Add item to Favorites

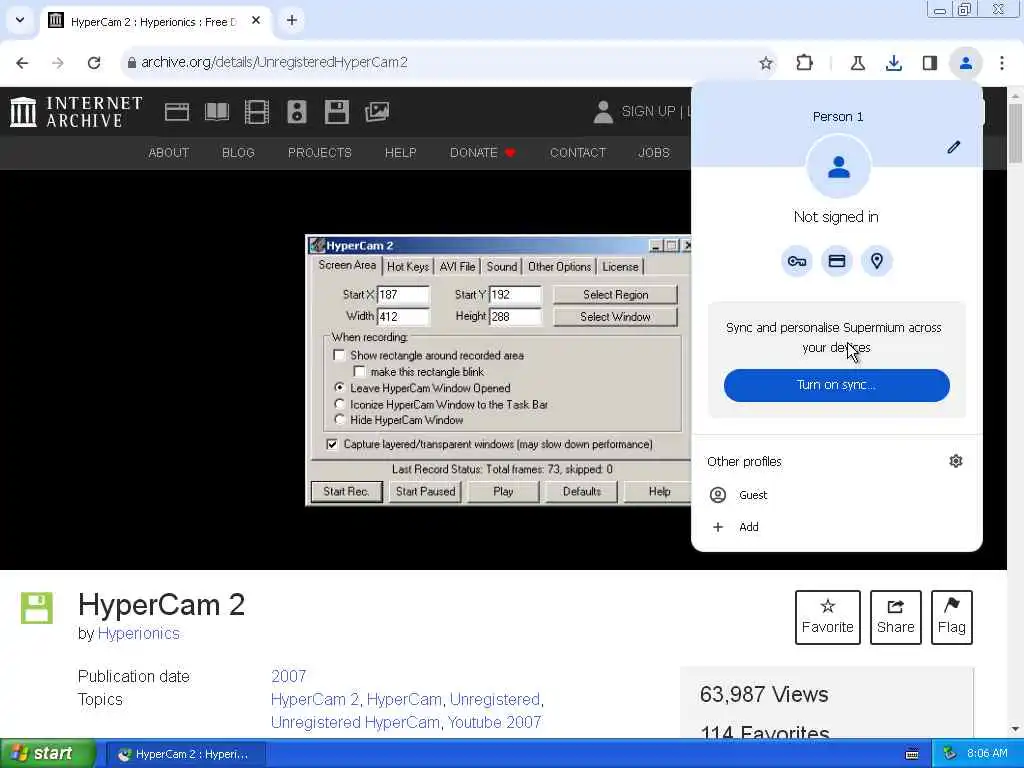pos(827,617)
